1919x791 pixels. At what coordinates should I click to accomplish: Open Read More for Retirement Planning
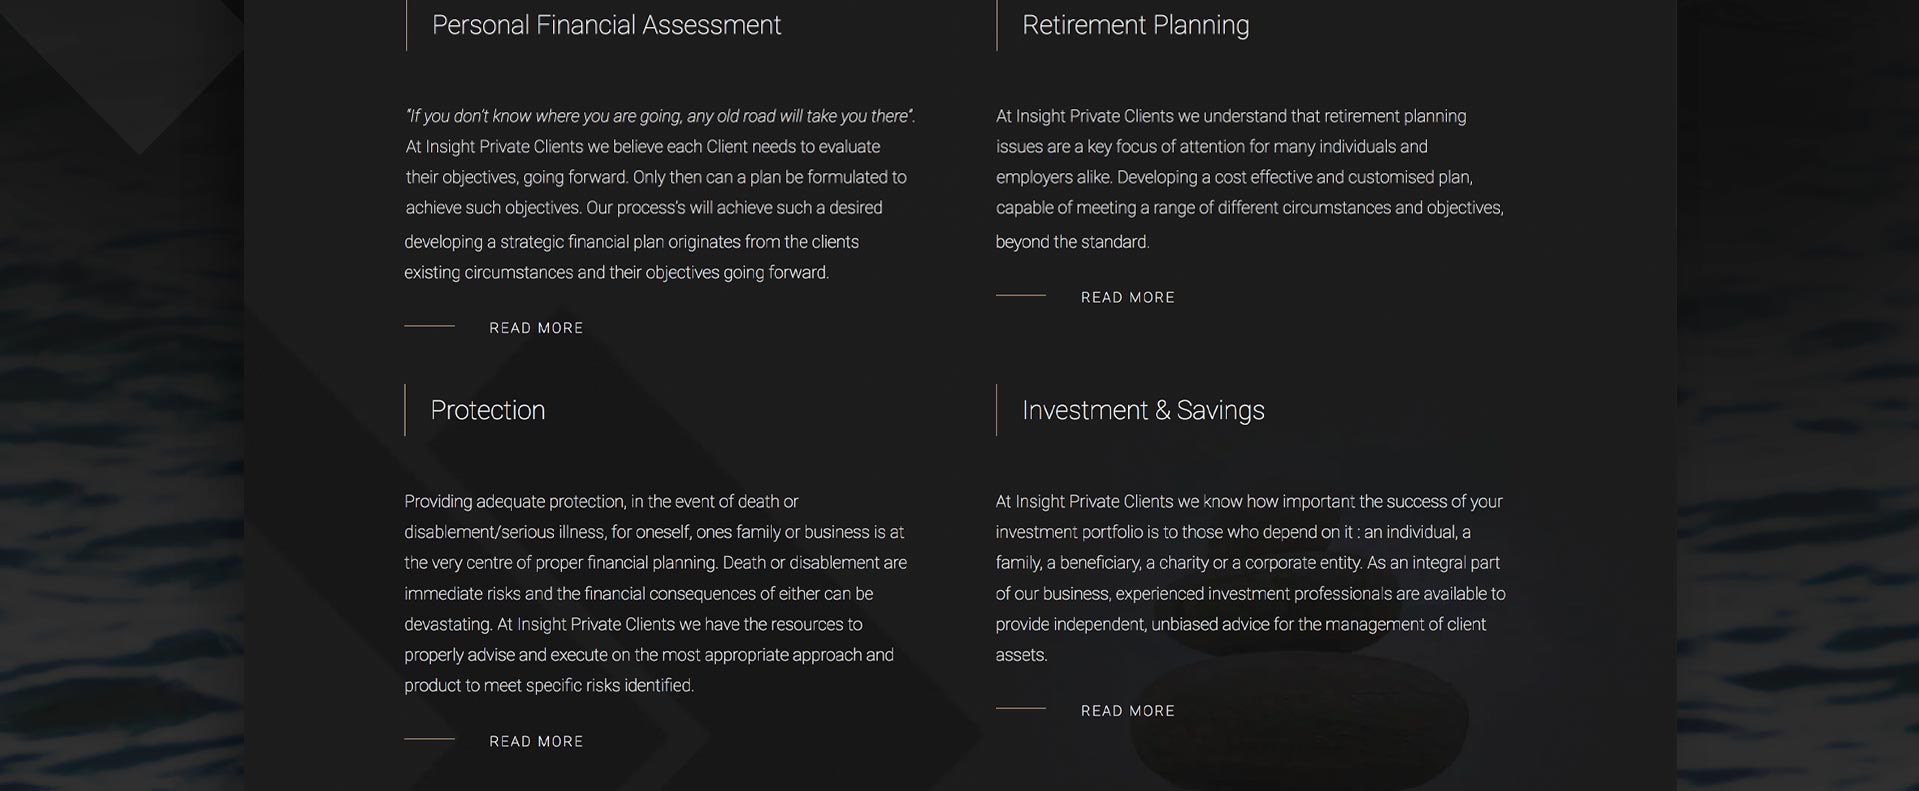(1127, 297)
